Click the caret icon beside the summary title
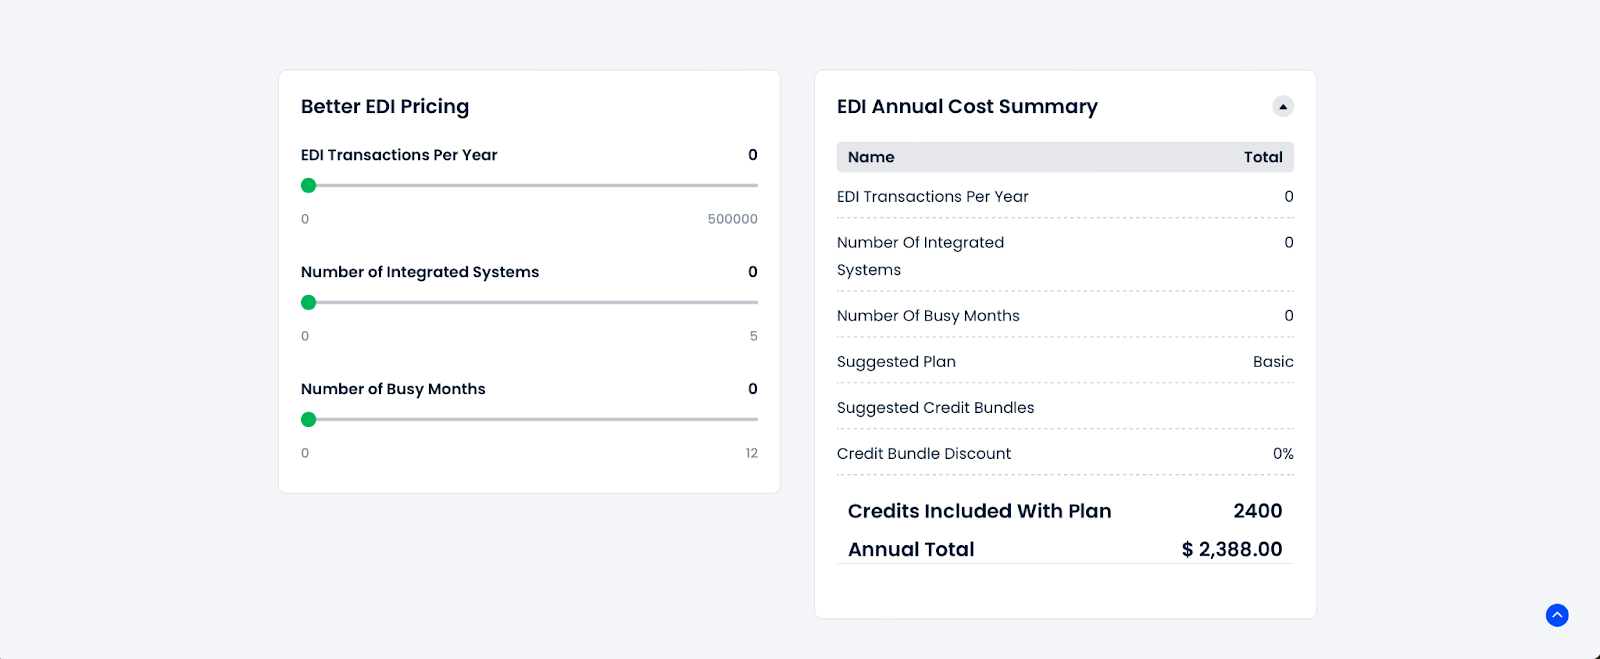The width and height of the screenshot is (1600, 659). point(1283,105)
